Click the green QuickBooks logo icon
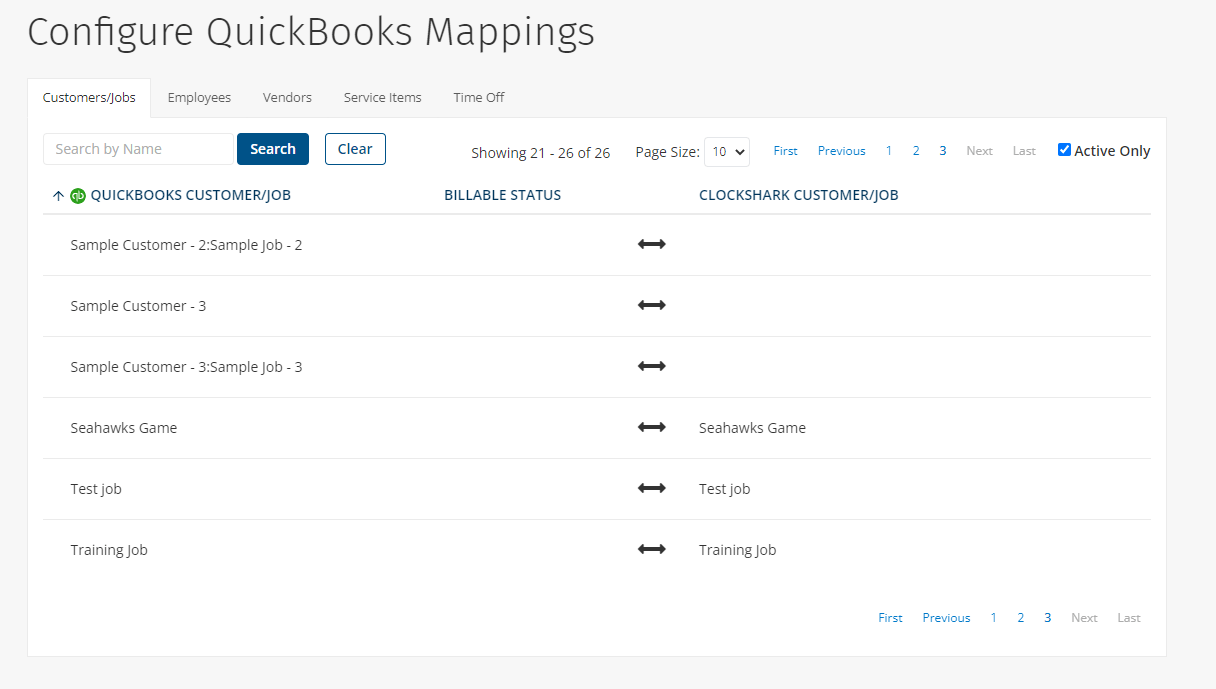The height and width of the screenshot is (689, 1216). [78, 196]
